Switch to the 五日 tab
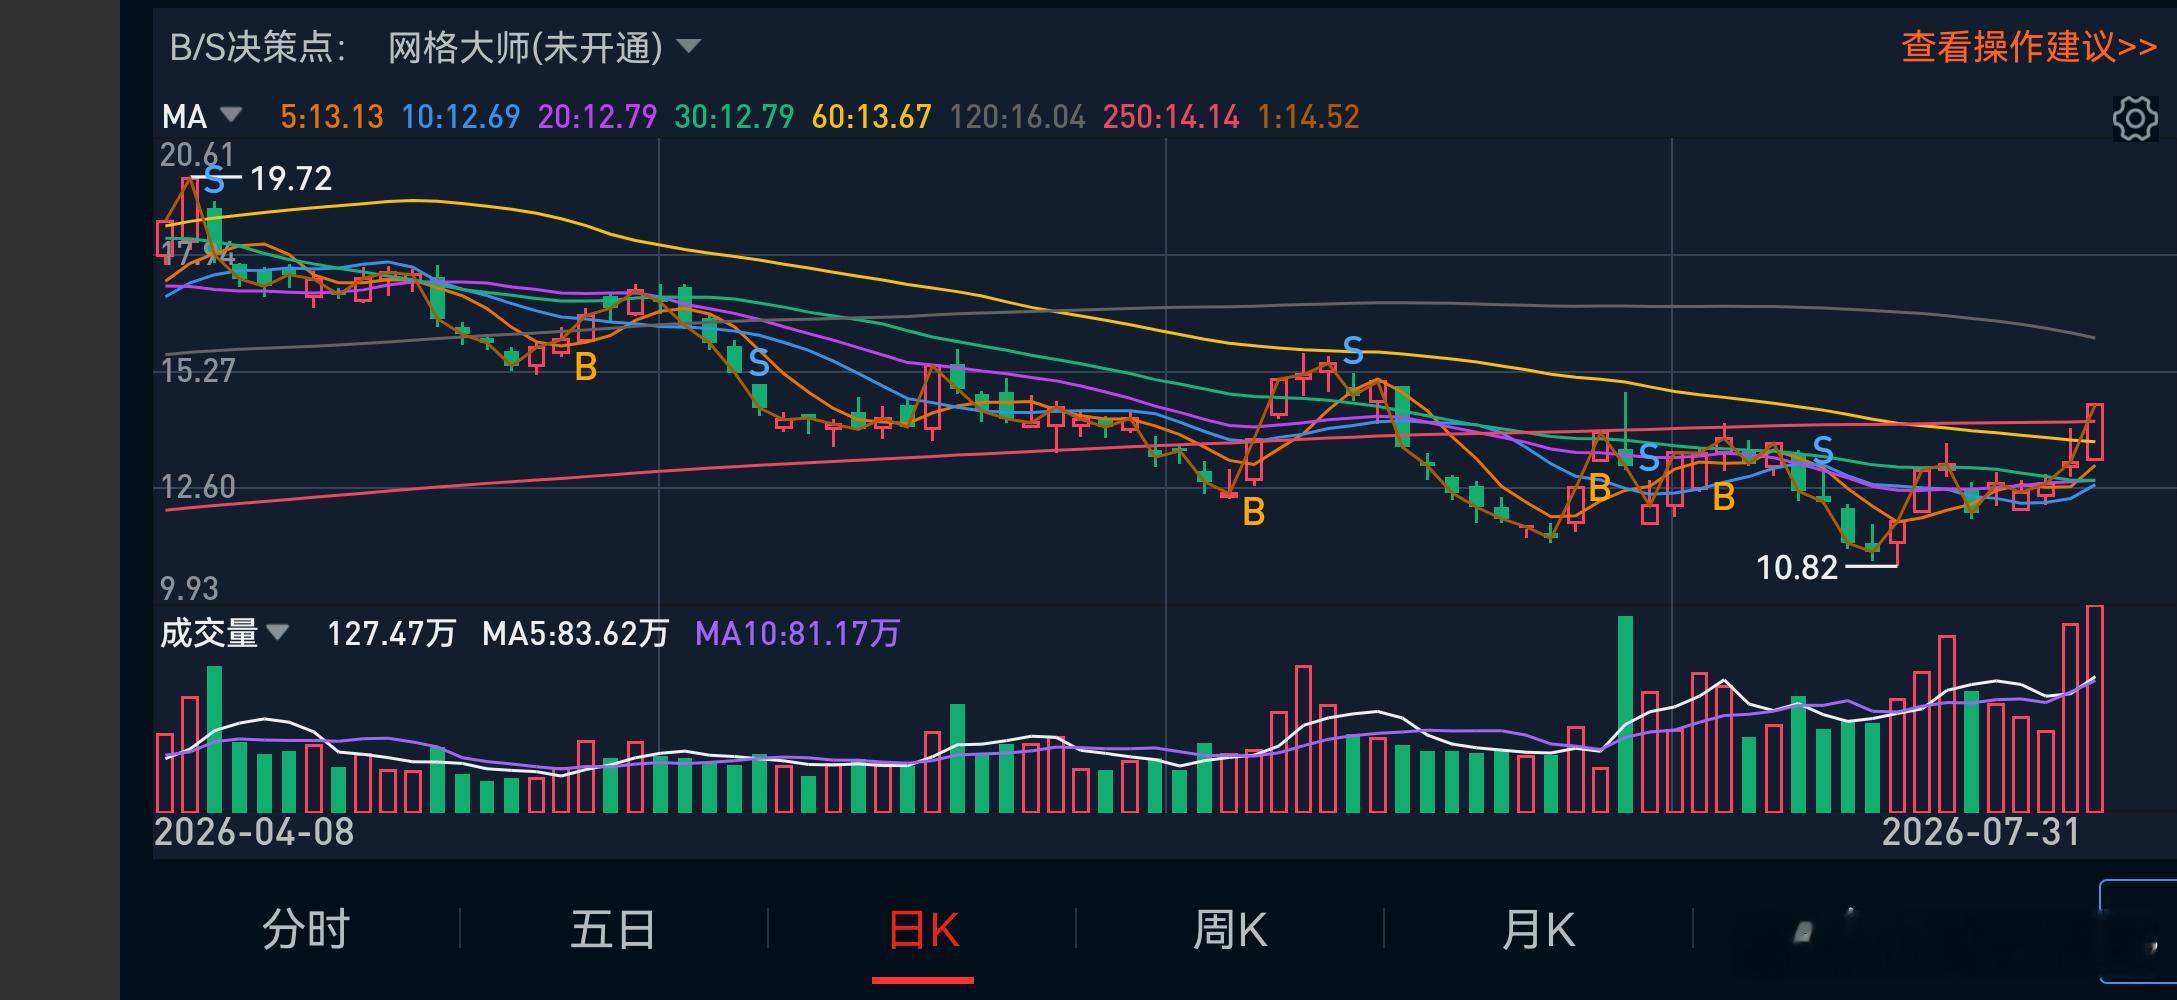The width and height of the screenshot is (2177, 1000). click(x=613, y=929)
